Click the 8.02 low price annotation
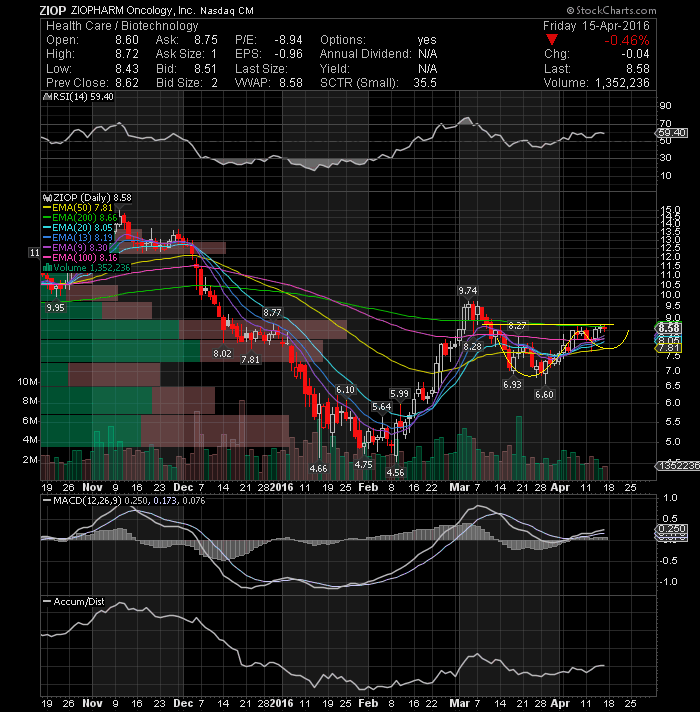Viewport: 700px width, 712px height. point(222,353)
